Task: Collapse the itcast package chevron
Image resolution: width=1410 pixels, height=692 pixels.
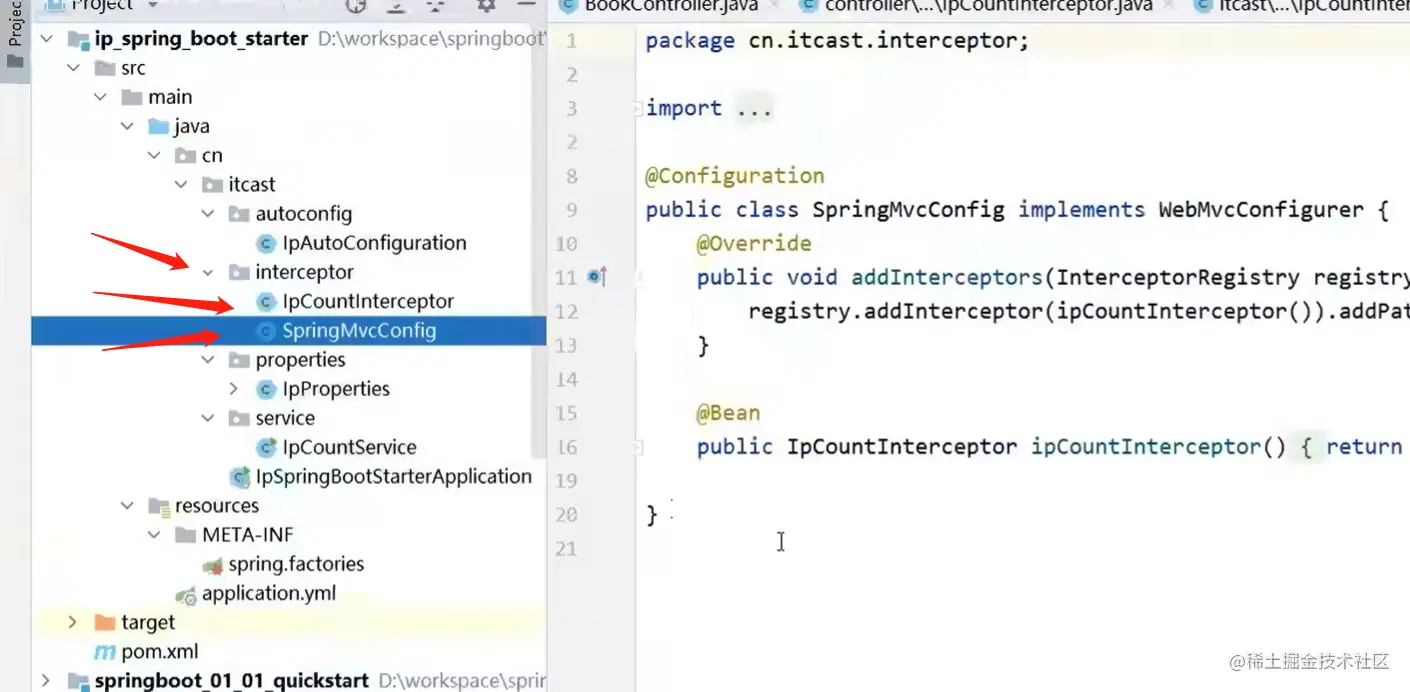Action: pos(181,184)
